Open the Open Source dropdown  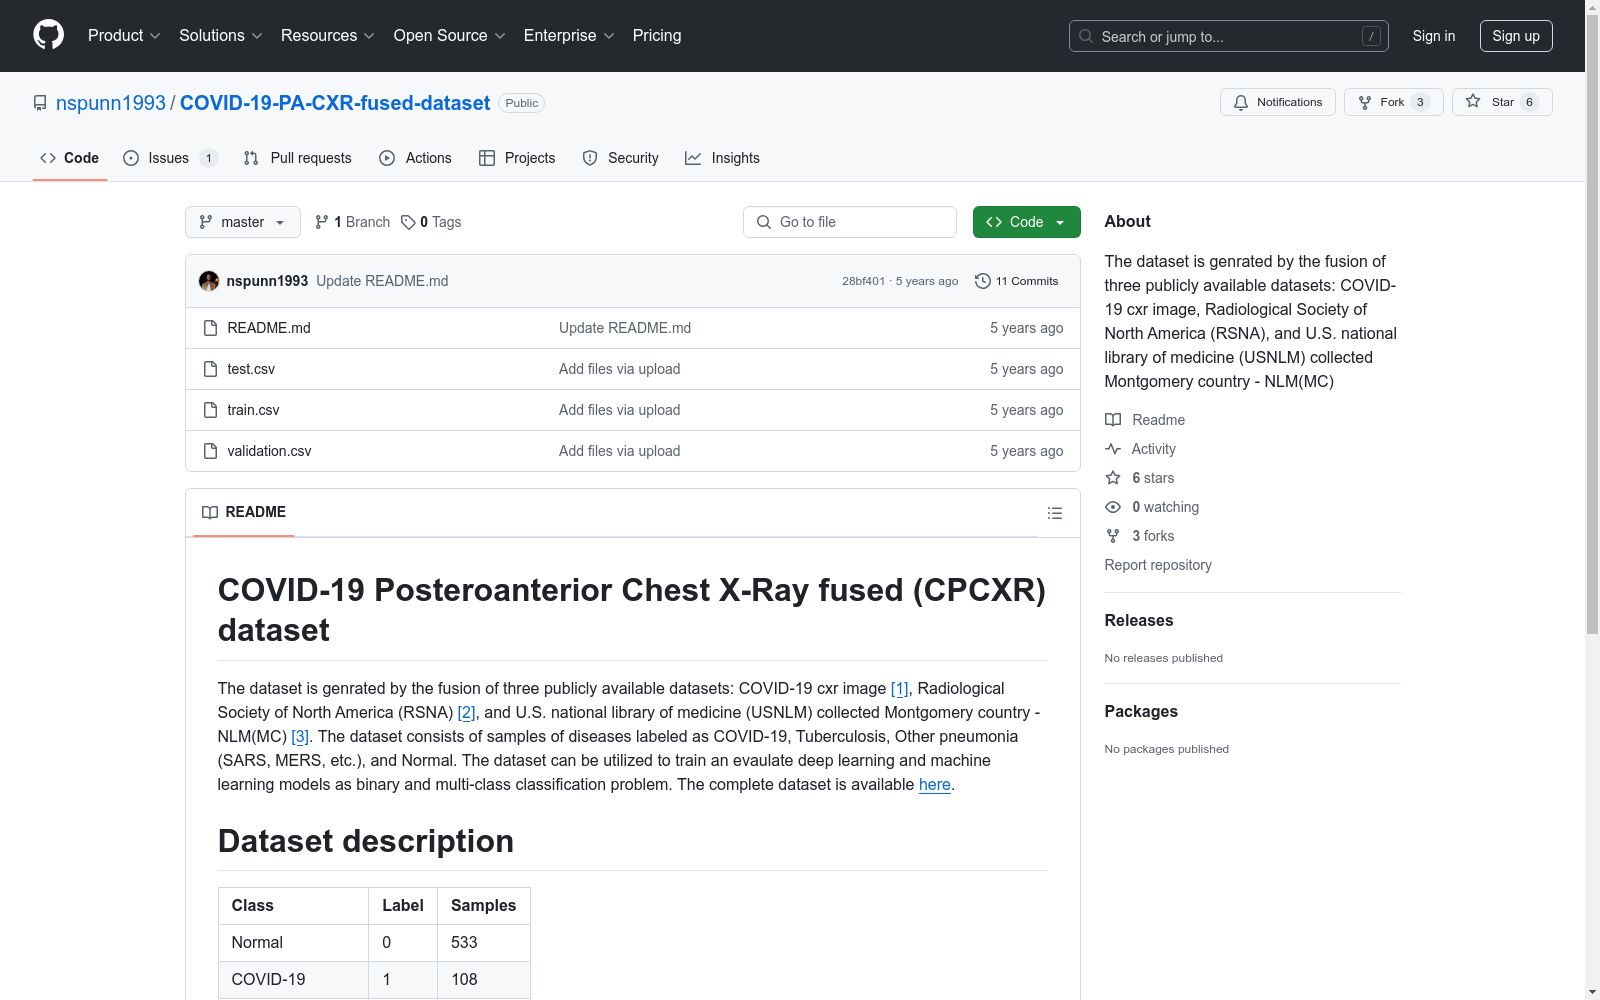(x=450, y=36)
